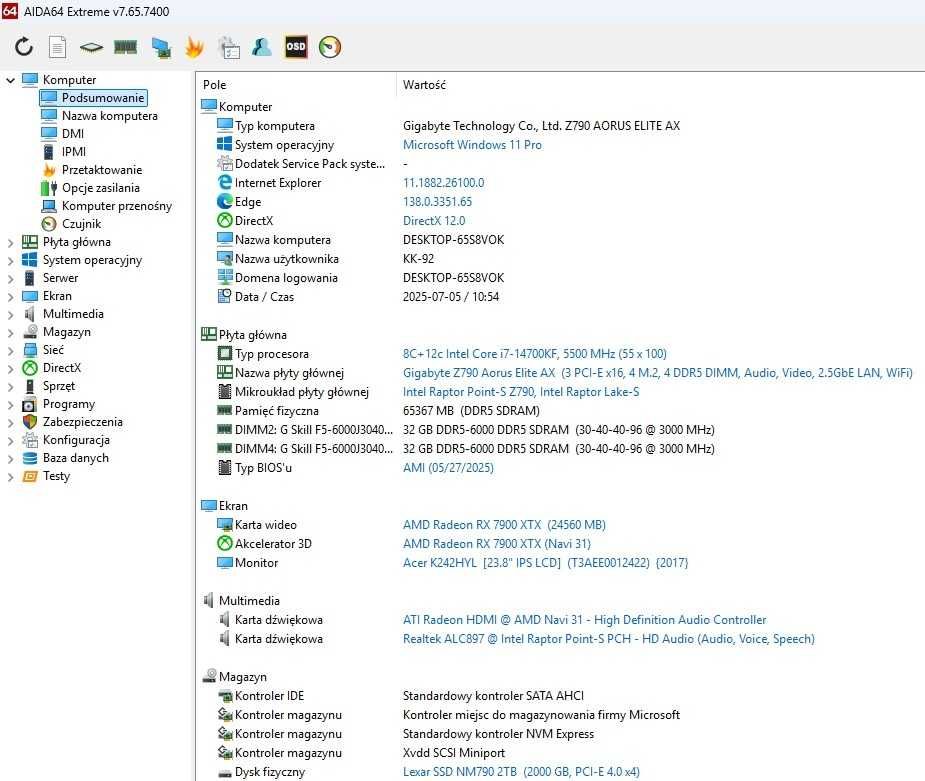Screen dimensions: 925x781
Task: Open the gauge sensor panel icon
Action: click(330, 47)
